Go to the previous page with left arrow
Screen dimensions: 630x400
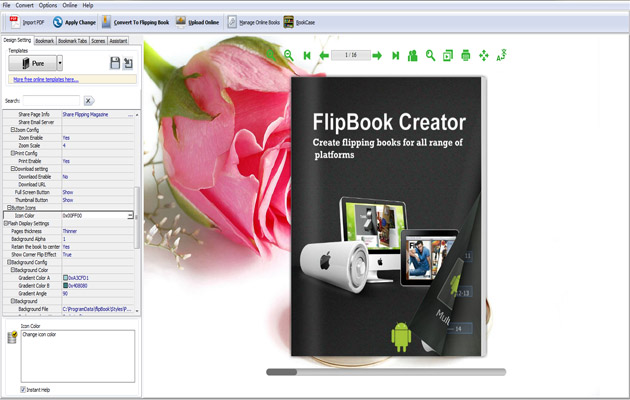click(324, 55)
